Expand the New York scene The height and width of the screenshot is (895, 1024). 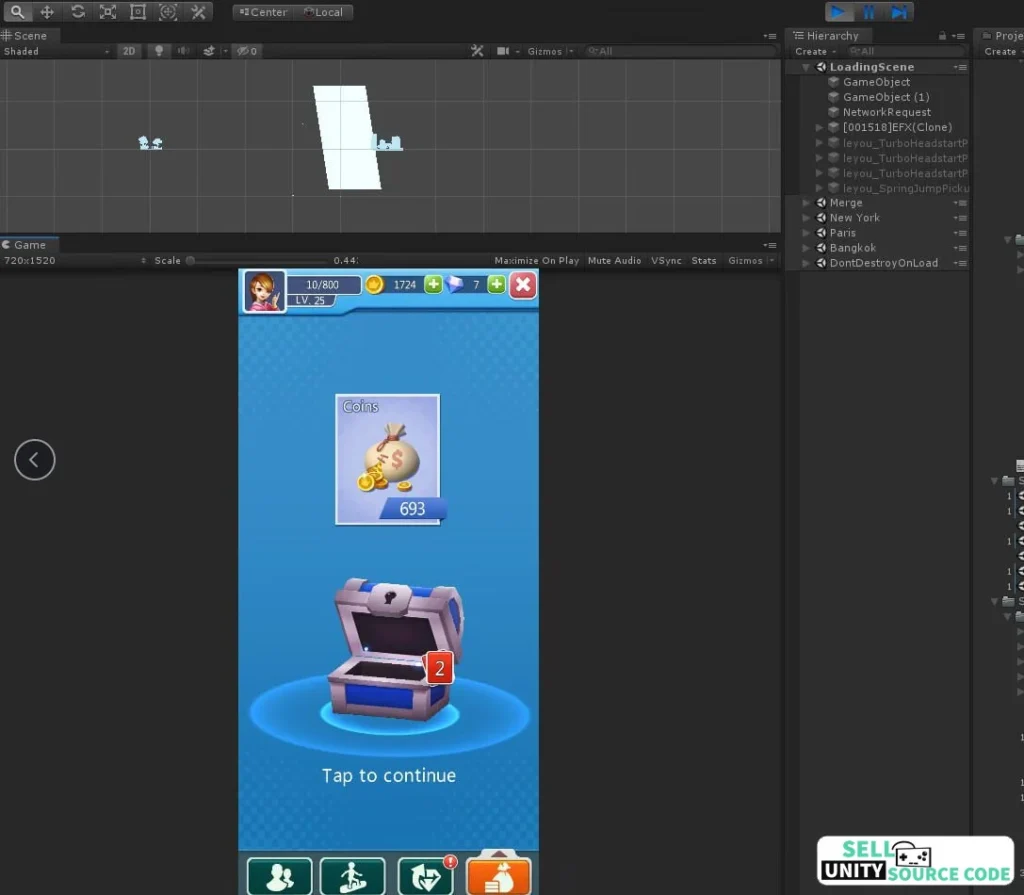(x=806, y=218)
